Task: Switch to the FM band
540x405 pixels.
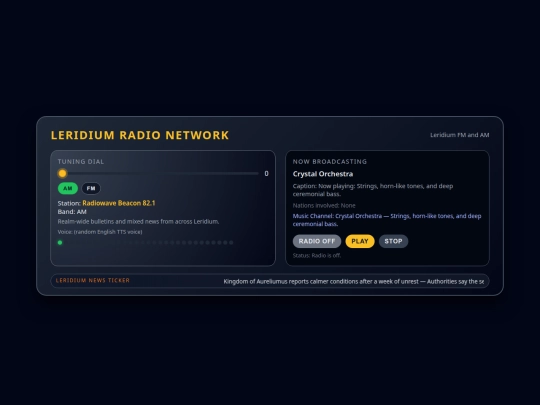Action: point(91,188)
